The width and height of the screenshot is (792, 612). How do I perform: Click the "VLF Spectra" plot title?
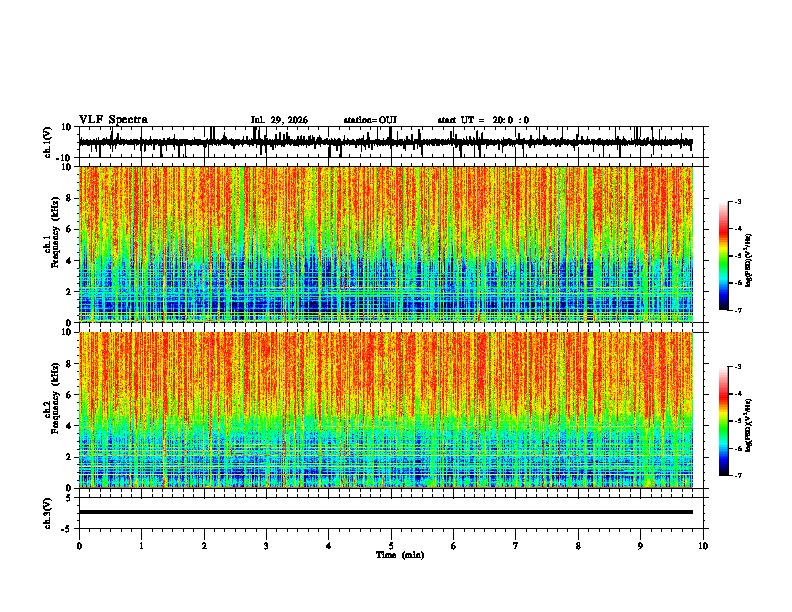(113, 120)
